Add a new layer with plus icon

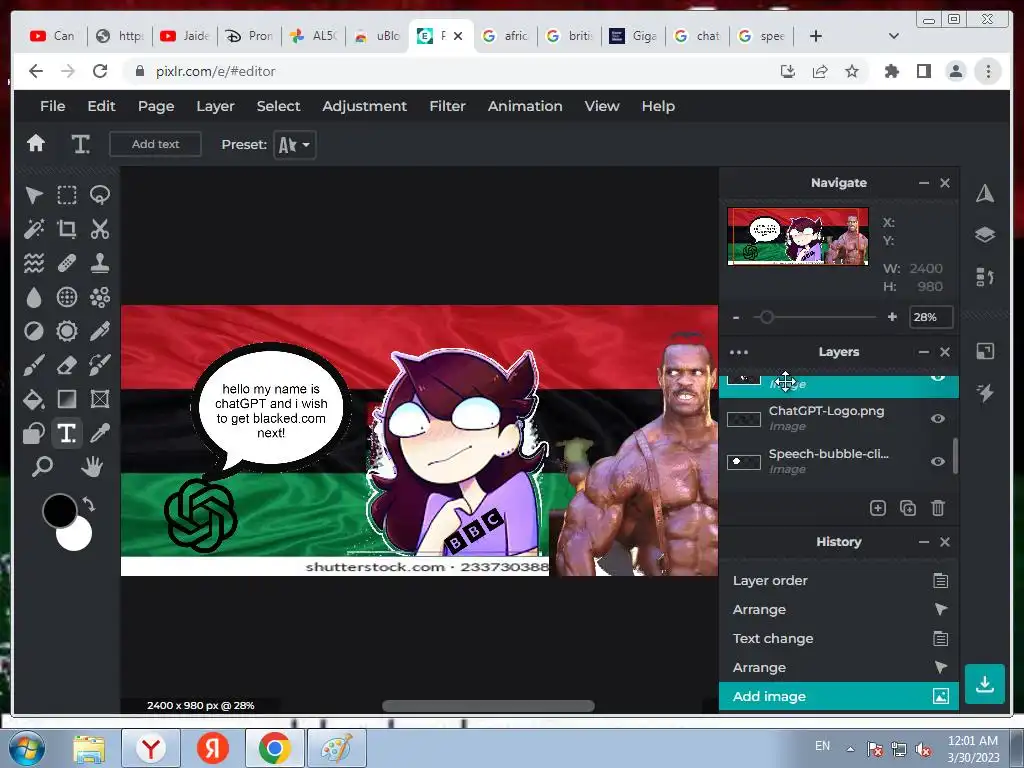878,508
